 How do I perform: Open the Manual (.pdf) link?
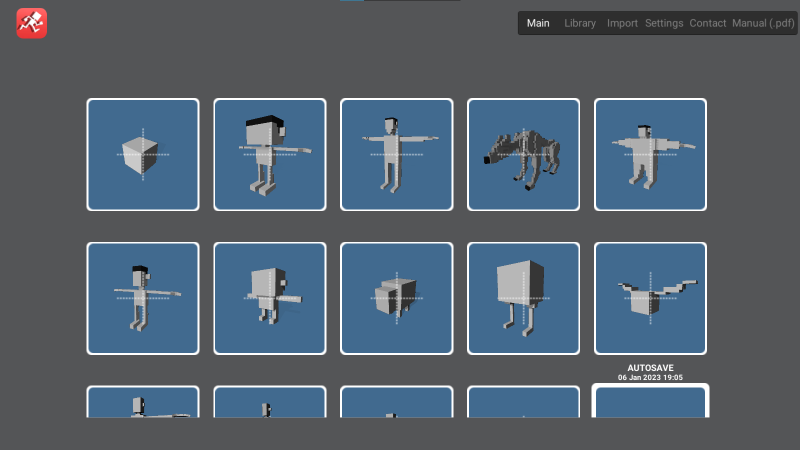click(x=763, y=23)
